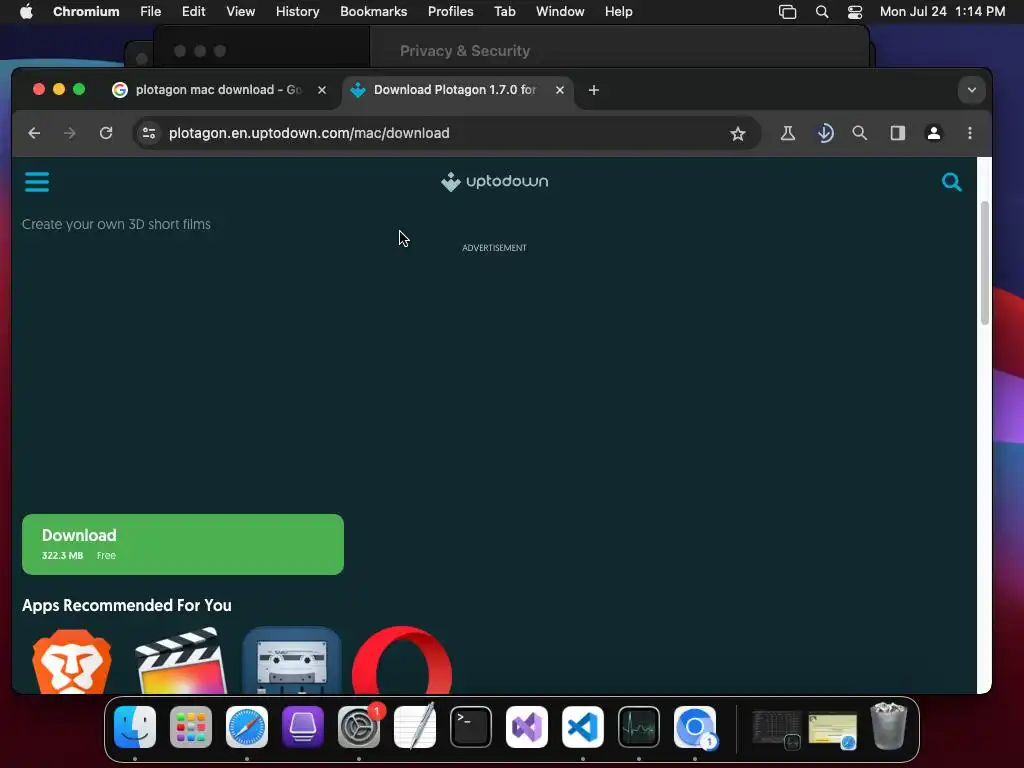Open Terminal from the dock
The height and width of the screenshot is (768, 1024).
click(x=471, y=727)
